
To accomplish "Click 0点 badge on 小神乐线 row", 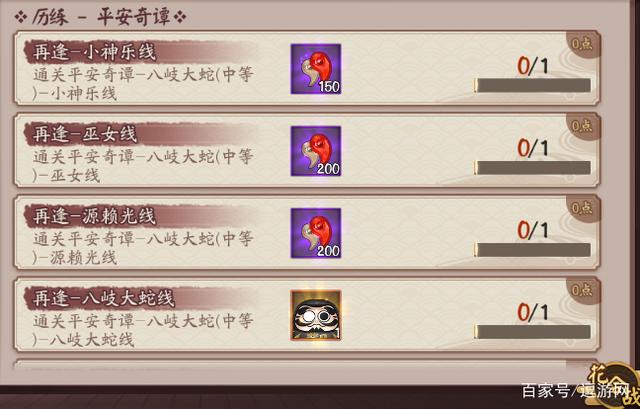I will pos(582,44).
